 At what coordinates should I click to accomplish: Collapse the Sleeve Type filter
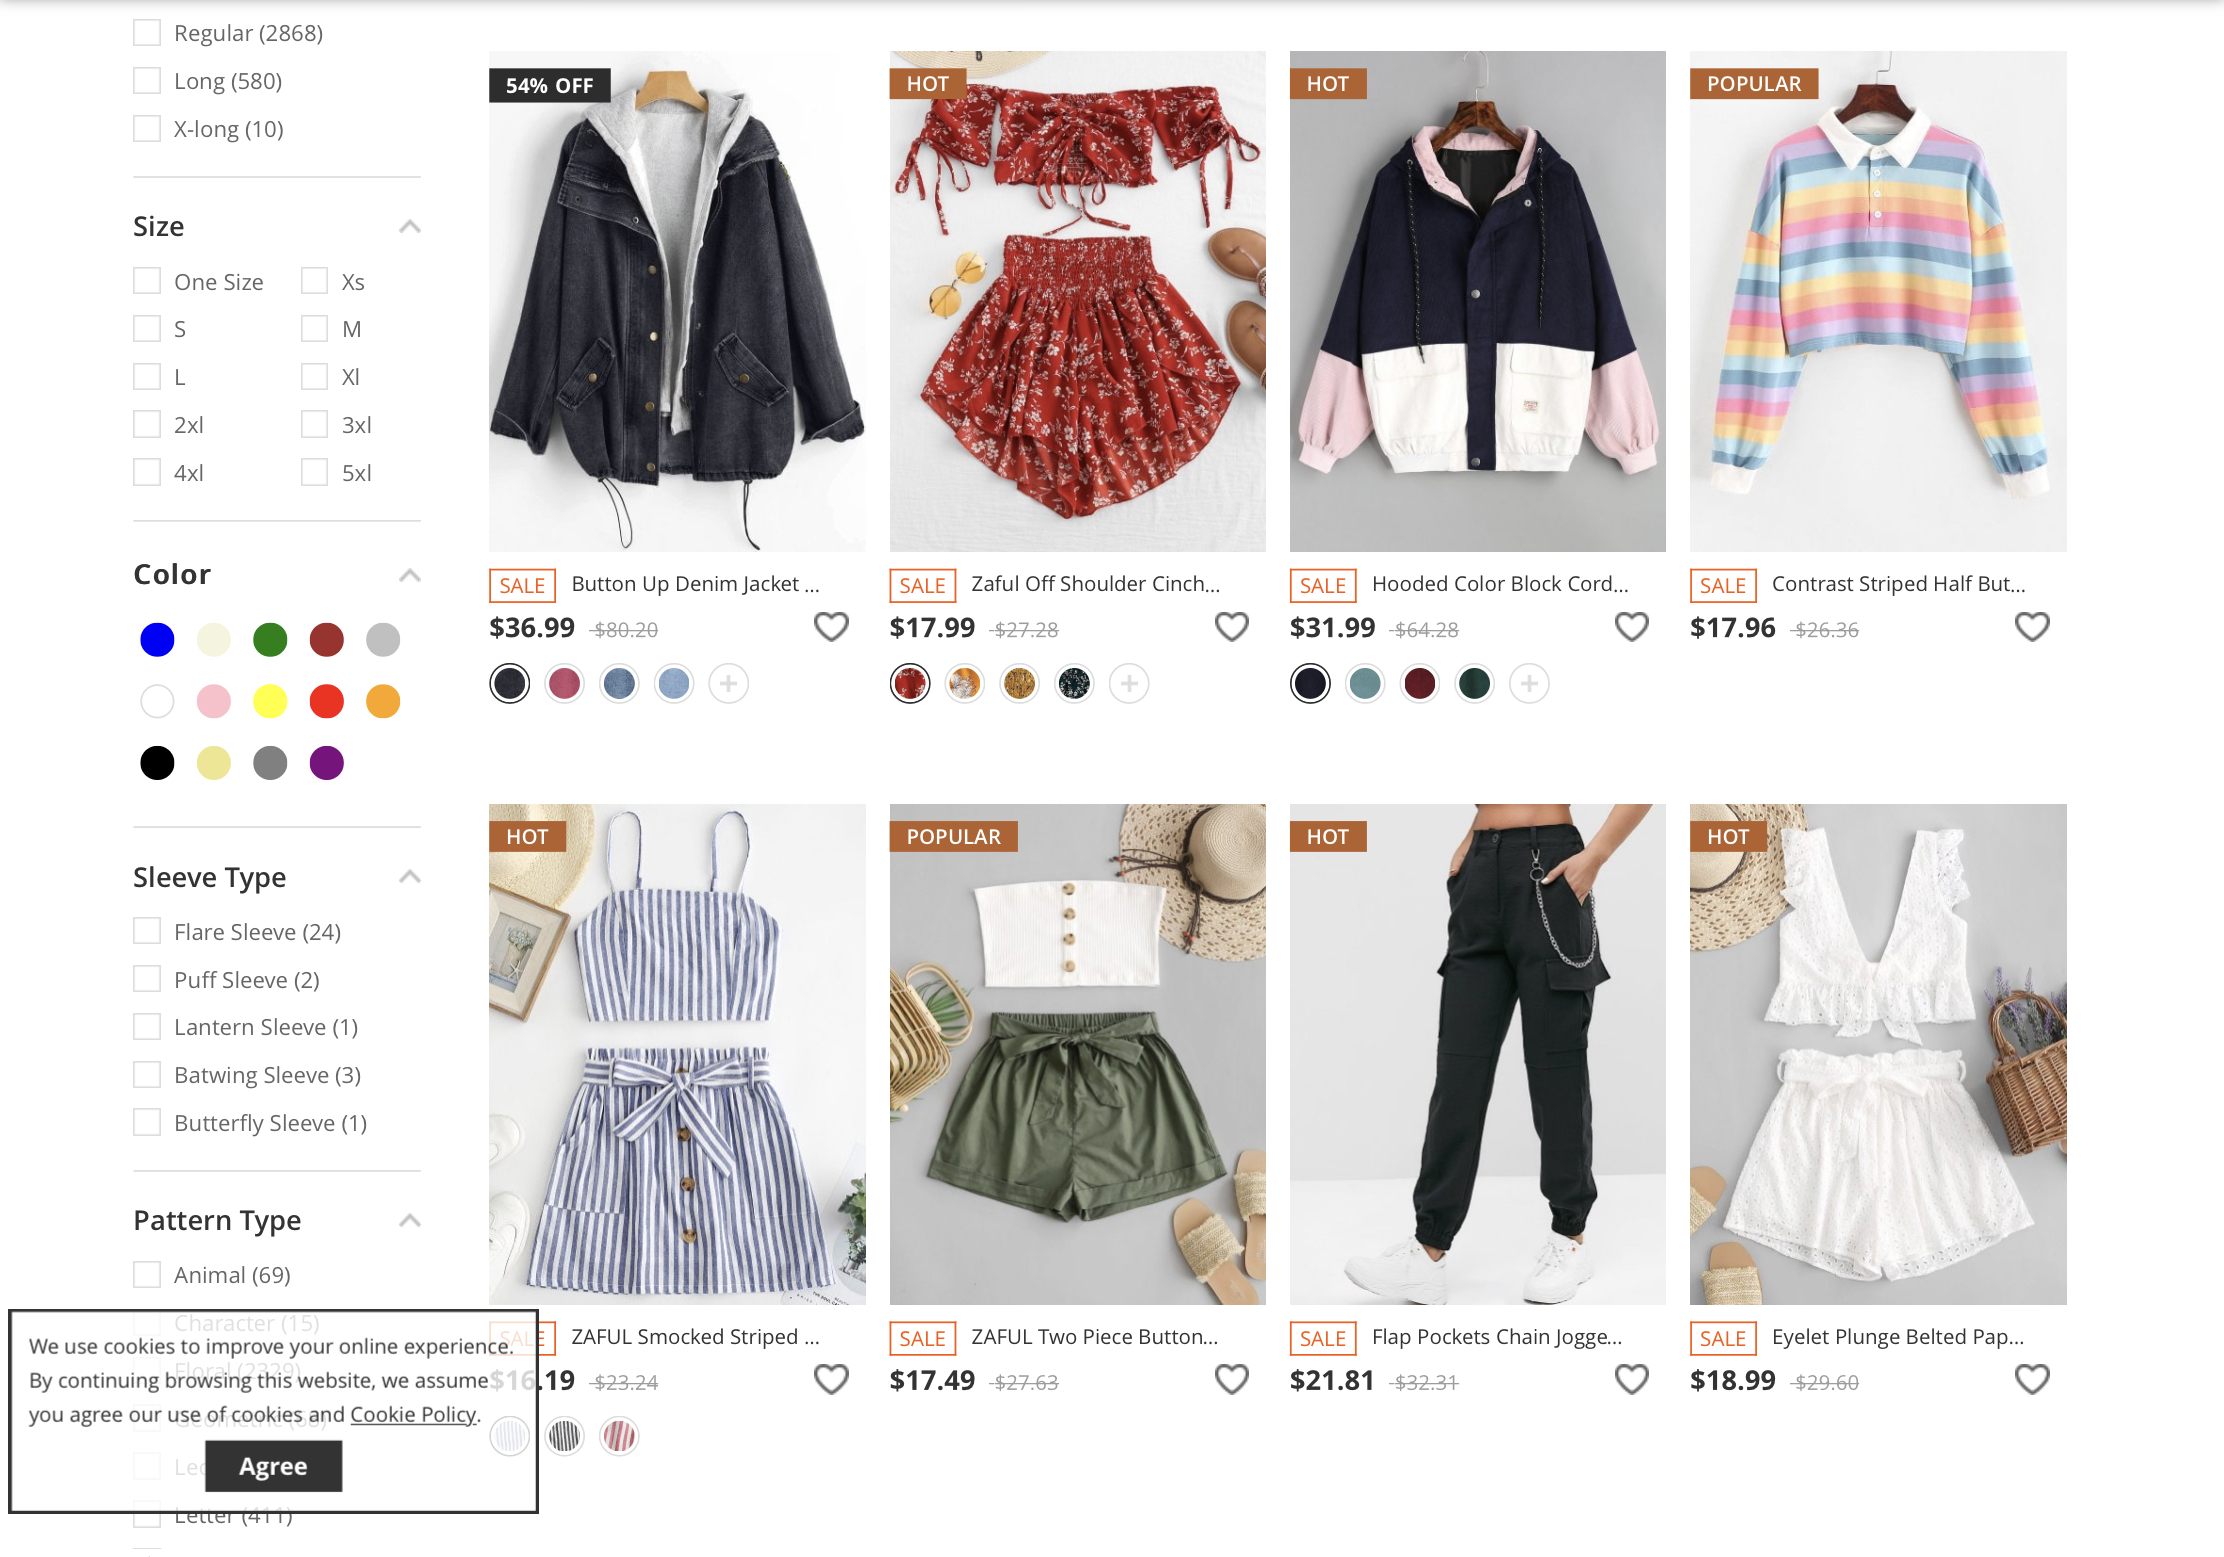409,877
